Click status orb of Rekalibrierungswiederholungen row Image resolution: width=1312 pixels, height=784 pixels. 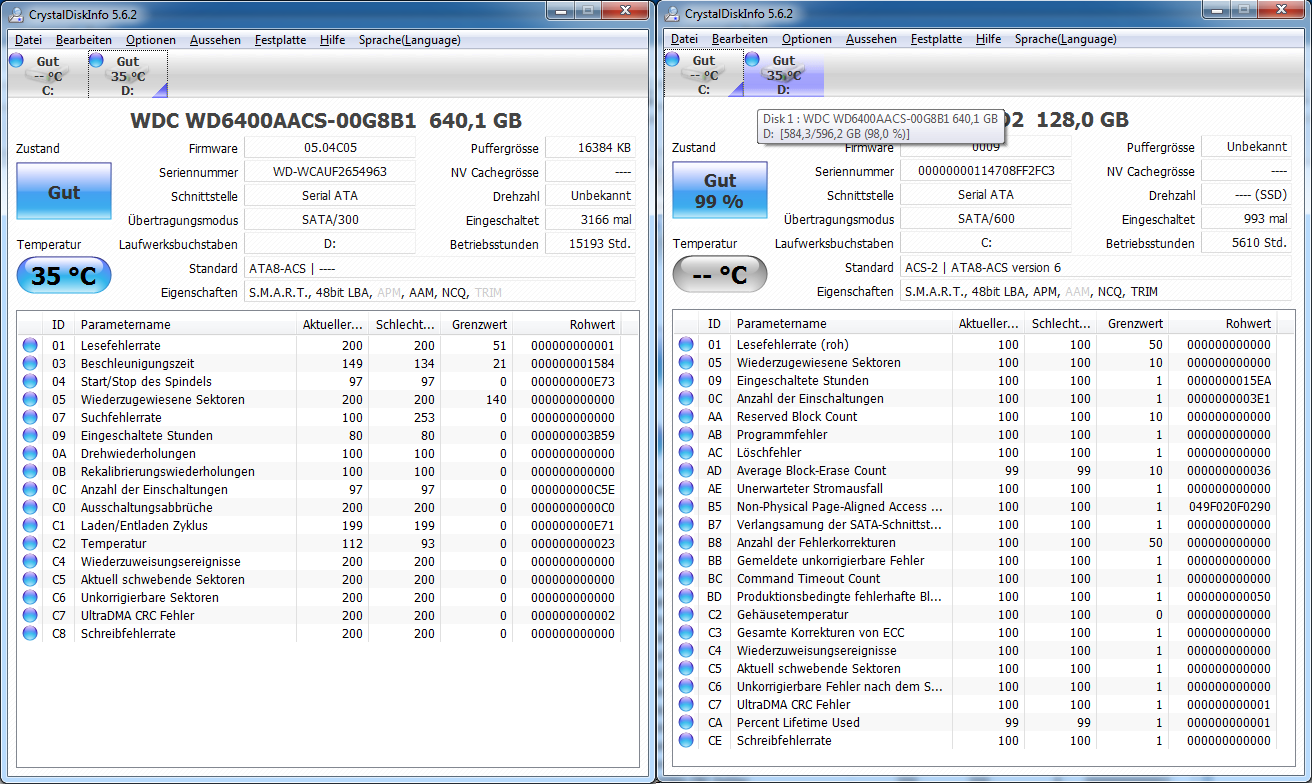click(30, 471)
